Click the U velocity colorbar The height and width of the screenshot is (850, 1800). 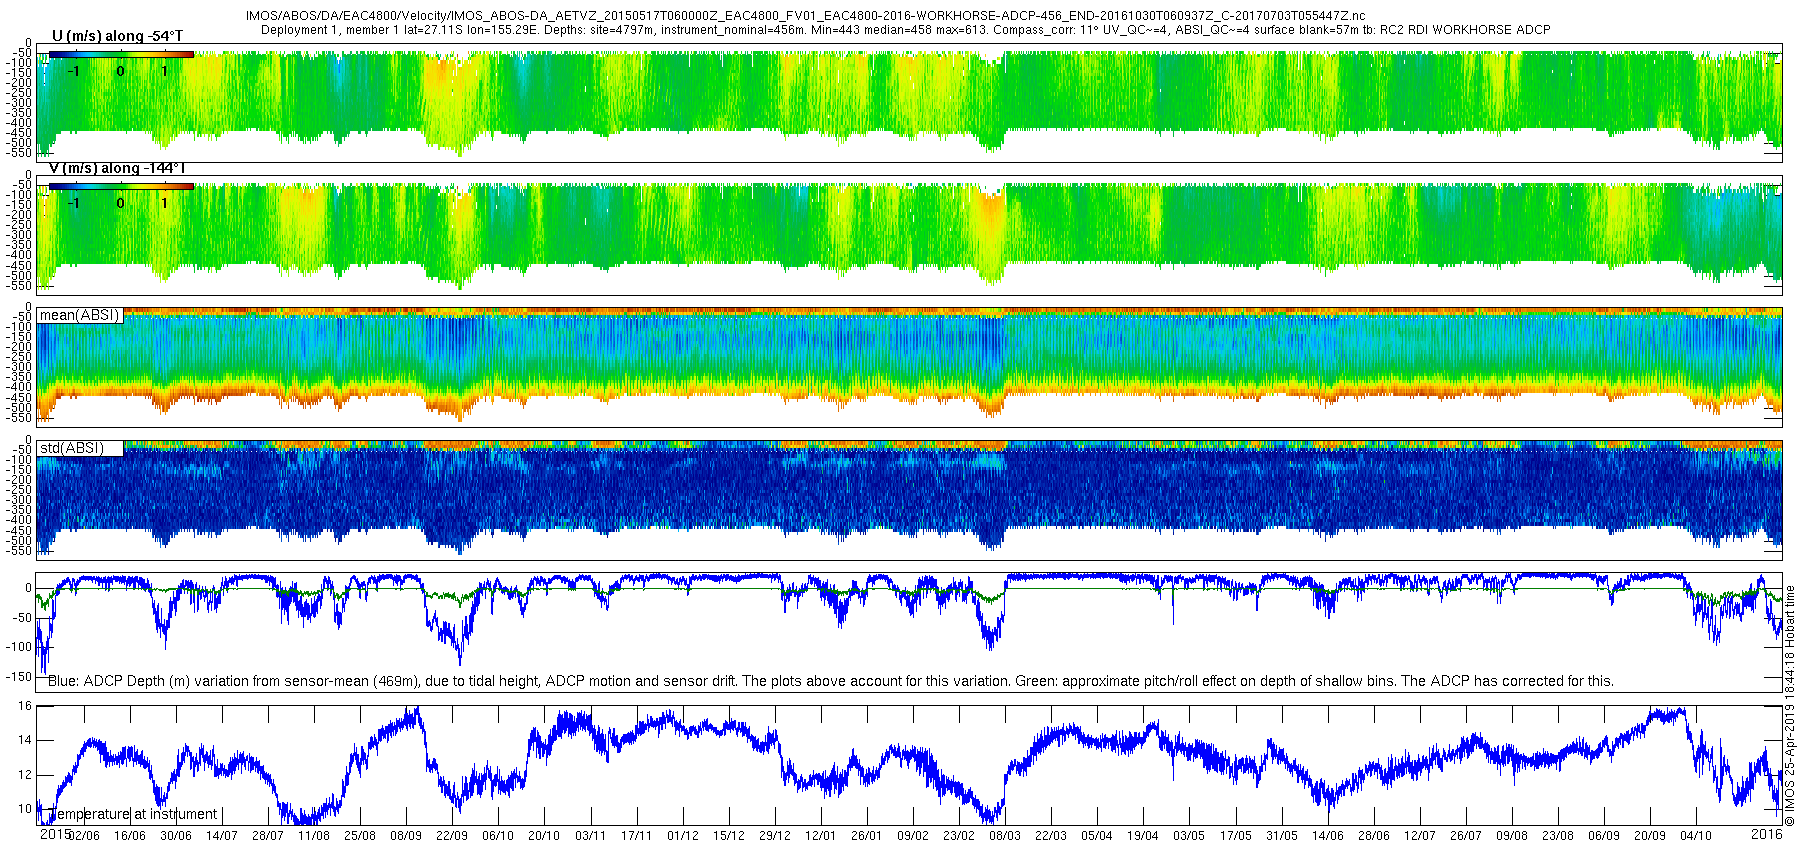121,55
